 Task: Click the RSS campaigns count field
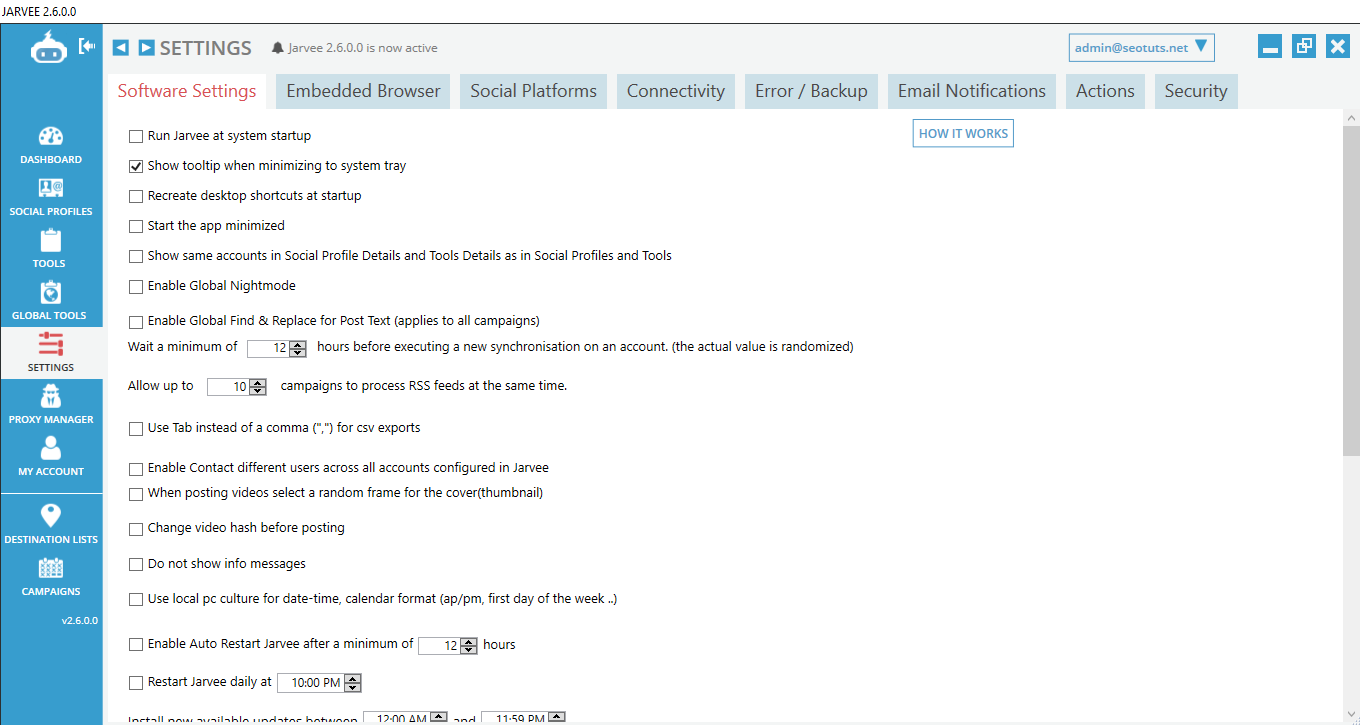click(x=228, y=386)
